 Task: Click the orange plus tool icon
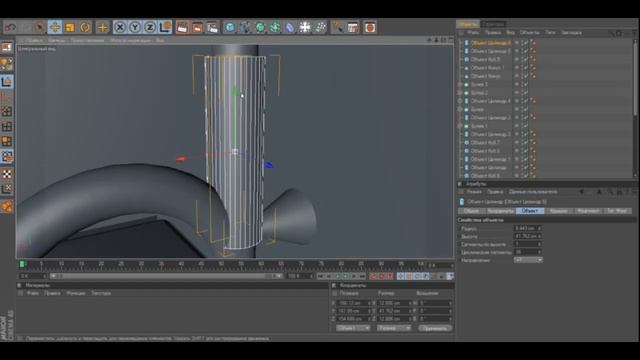click(x=102, y=27)
